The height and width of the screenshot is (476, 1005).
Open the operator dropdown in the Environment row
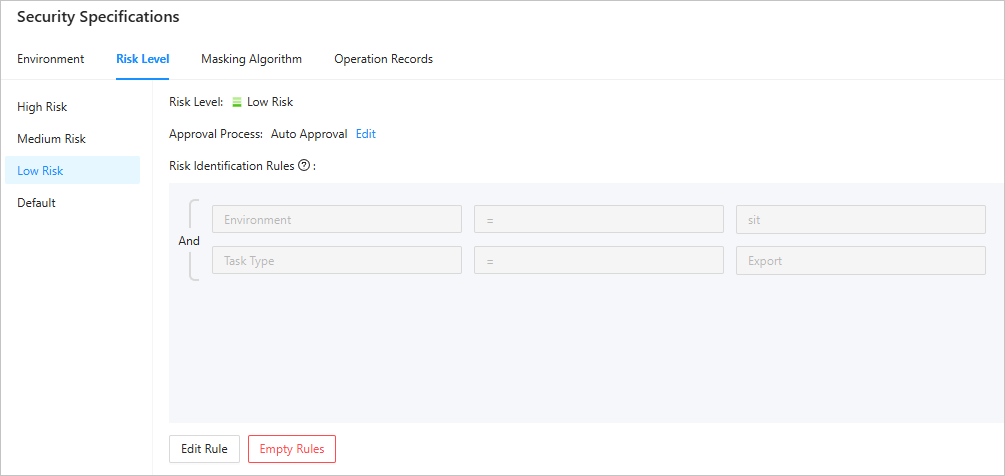coord(598,220)
